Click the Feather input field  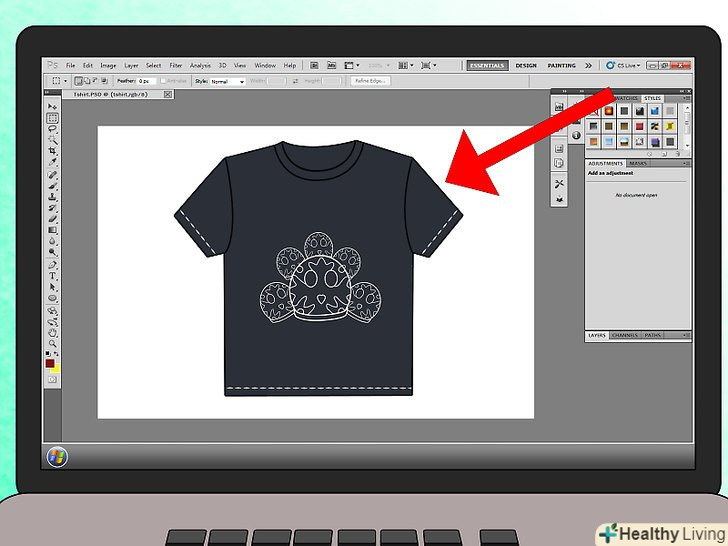144,81
